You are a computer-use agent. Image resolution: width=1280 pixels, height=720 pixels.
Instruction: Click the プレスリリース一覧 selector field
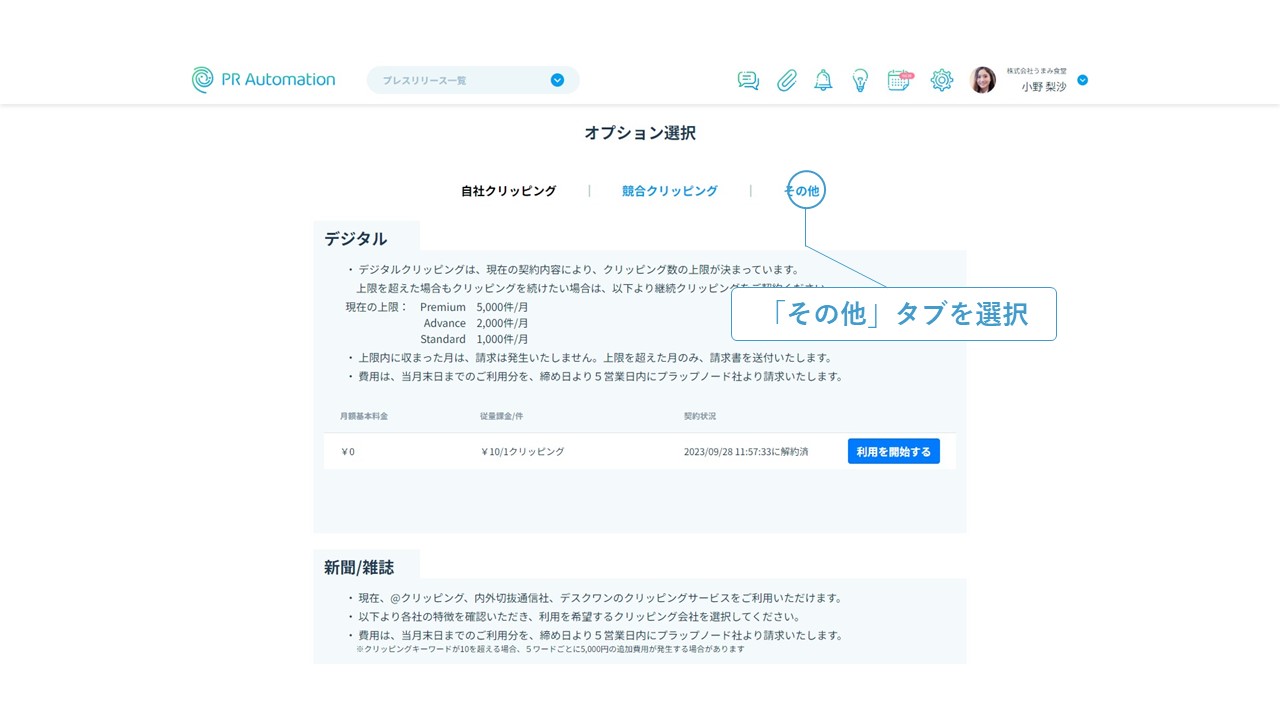[460, 80]
